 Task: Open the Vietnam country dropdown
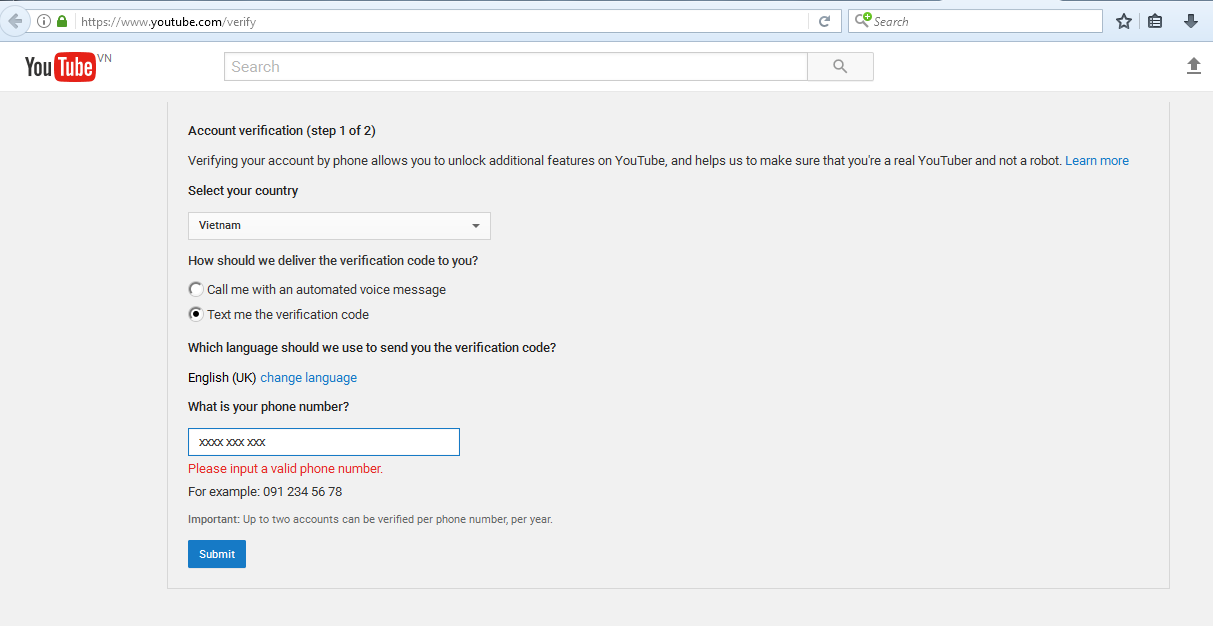(x=339, y=226)
